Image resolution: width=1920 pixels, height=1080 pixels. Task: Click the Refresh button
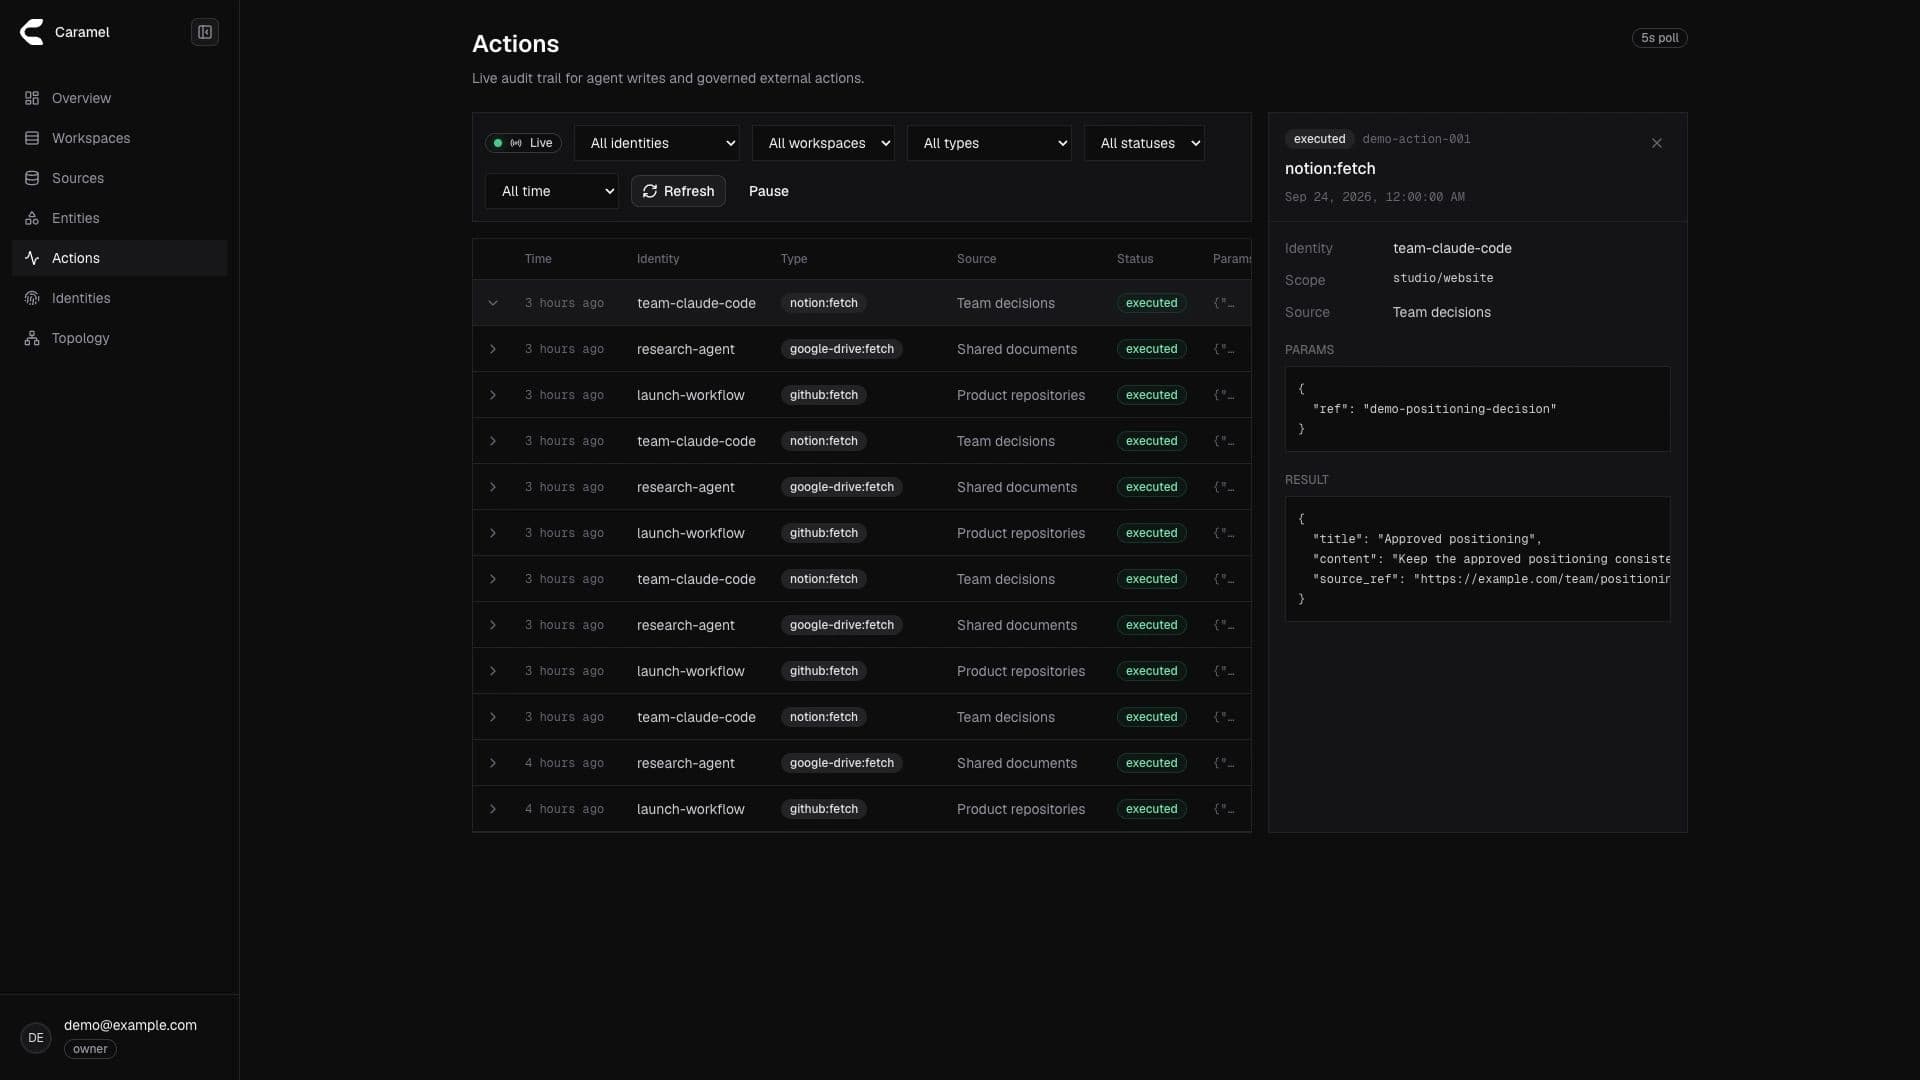[x=678, y=191]
